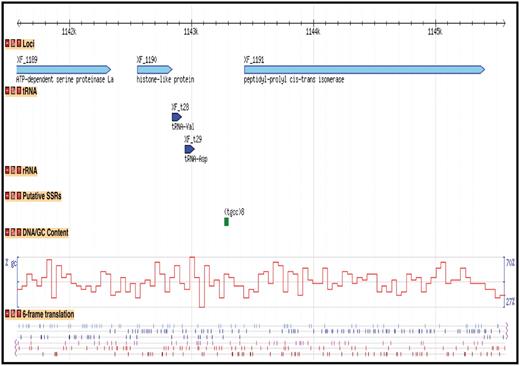Click the middle icon beside DNA/GC Content title
The height and width of the screenshot is (366, 520).
13,232
